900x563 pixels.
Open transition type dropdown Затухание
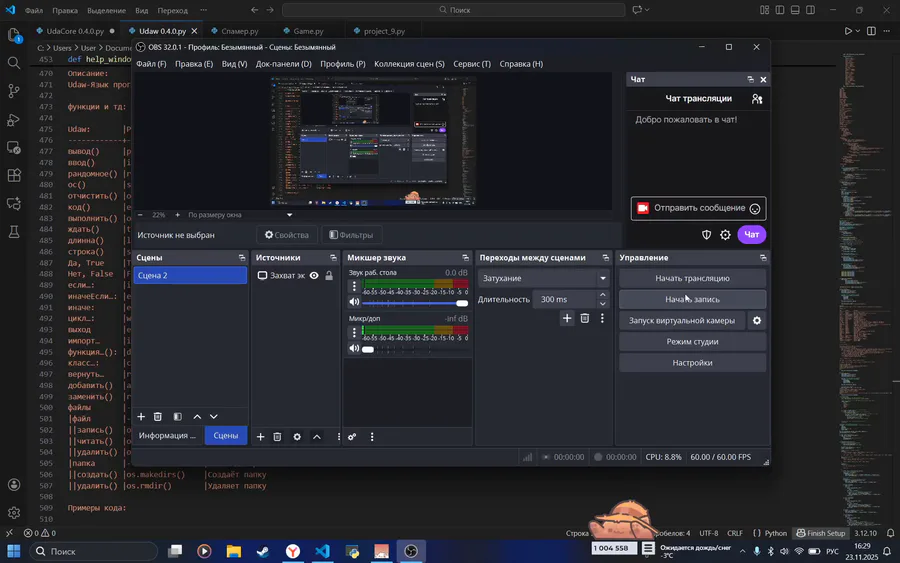pos(544,278)
